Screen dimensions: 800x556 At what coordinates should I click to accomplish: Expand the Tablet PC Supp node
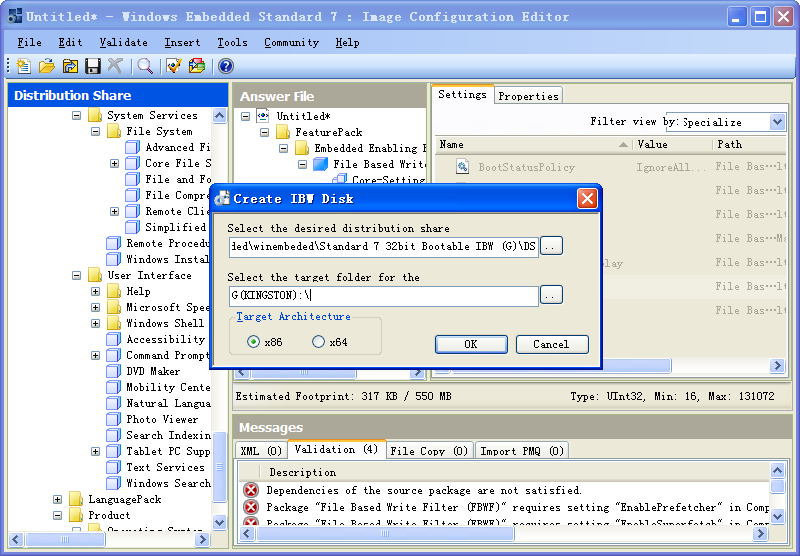pyautogui.click(x=95, y=451)
